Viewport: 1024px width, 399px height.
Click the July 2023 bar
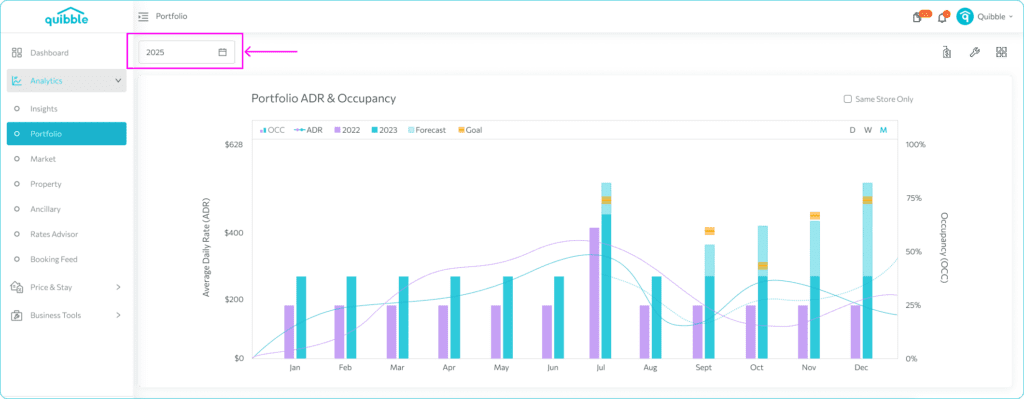click(606, 286)
